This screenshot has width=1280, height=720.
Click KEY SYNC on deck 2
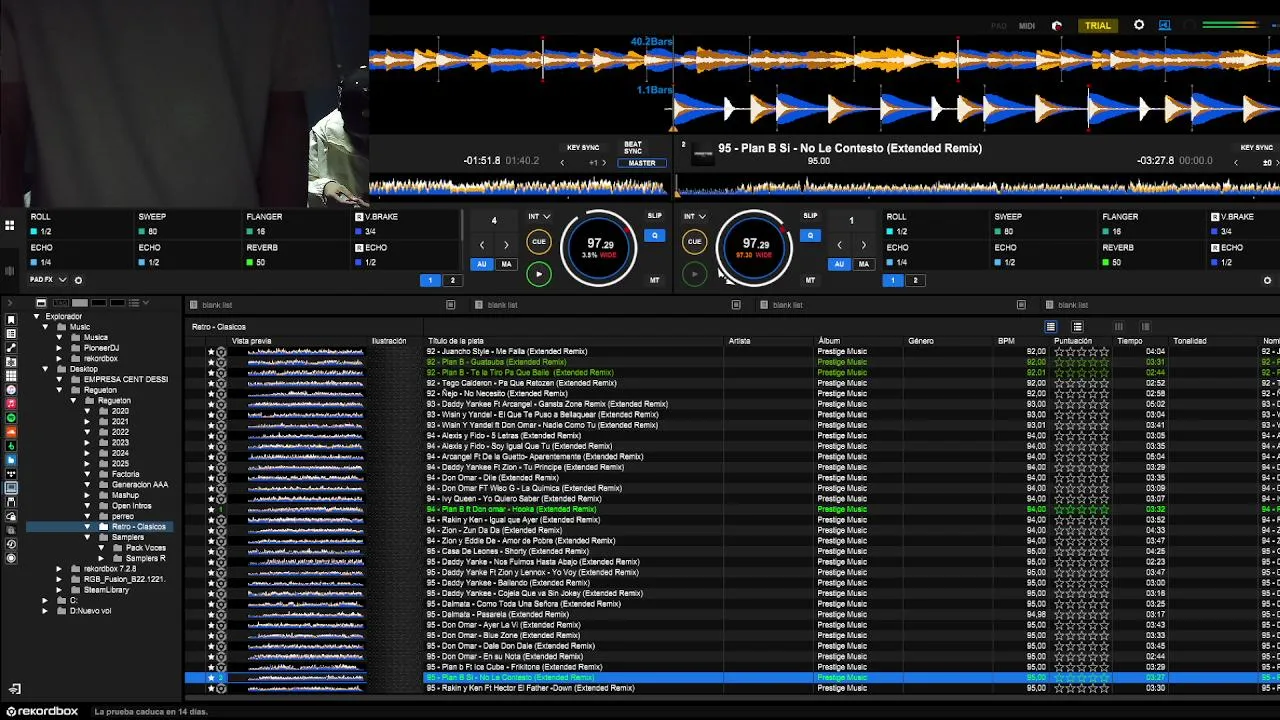1256,148
